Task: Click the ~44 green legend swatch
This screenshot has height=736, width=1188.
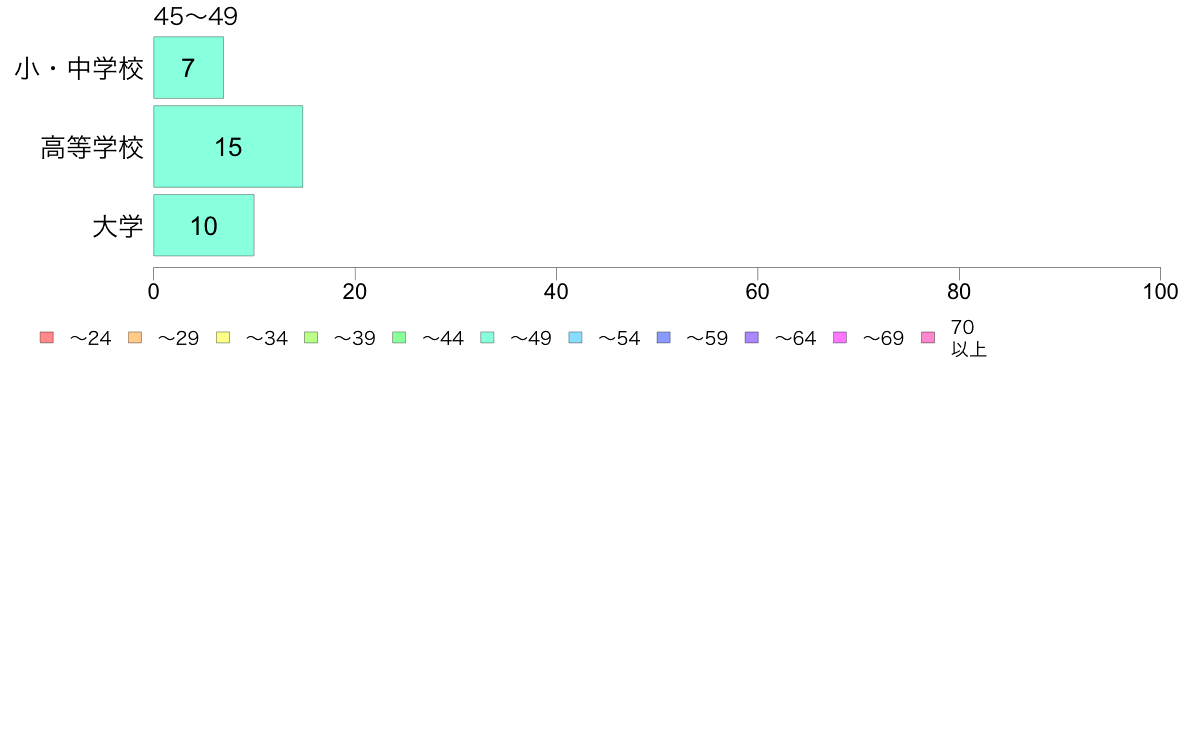Action: pyautogui.click(x=399, y=338)
